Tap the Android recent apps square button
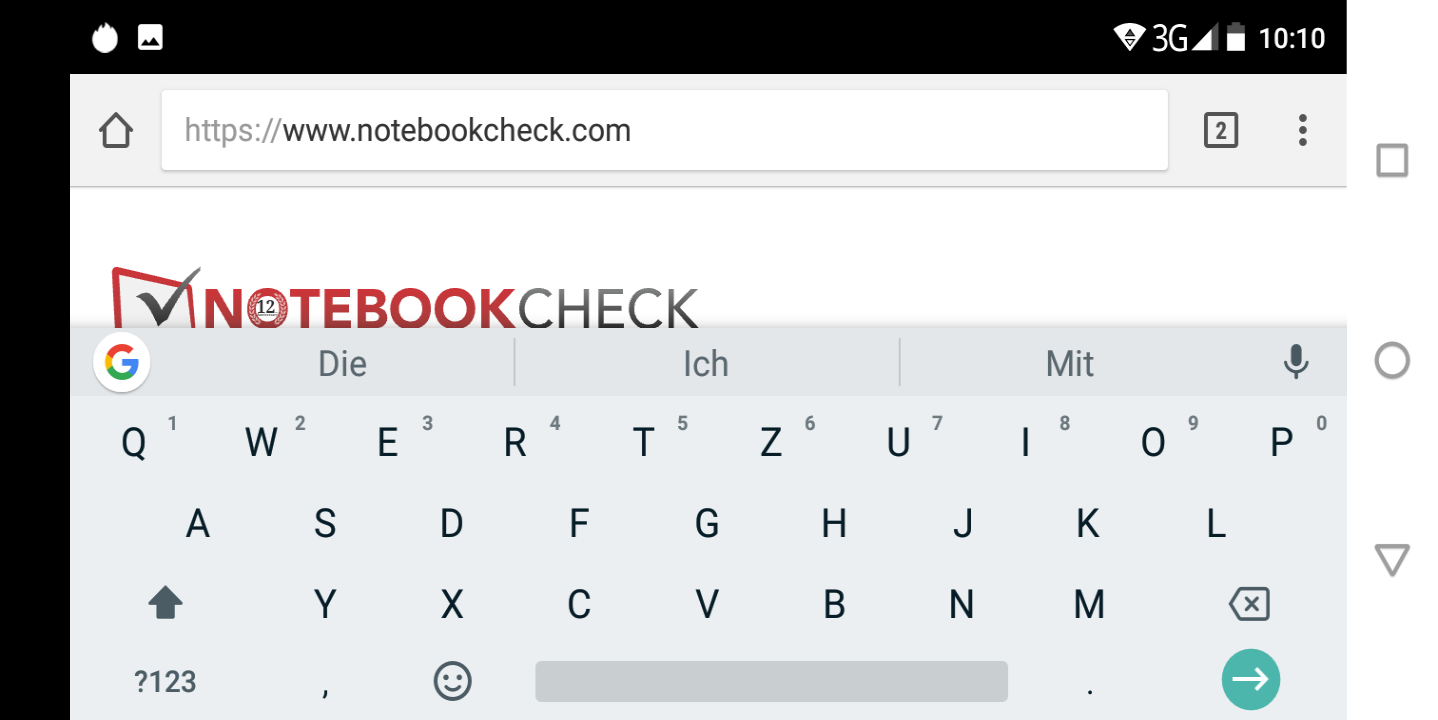This screenshot has width=1438, height=720. 1392,160
